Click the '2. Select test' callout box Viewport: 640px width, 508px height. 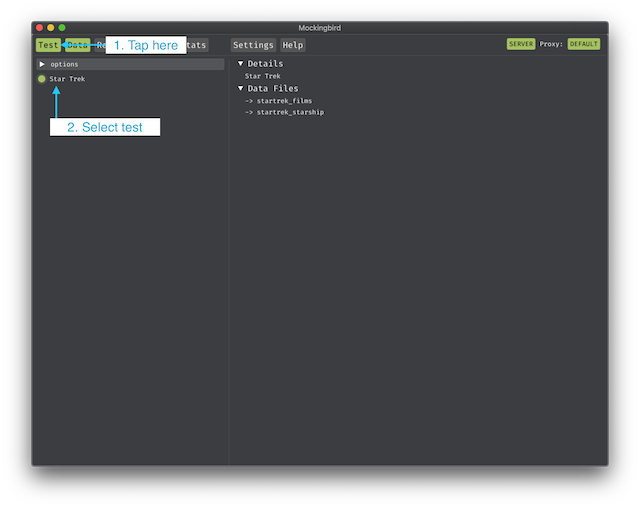pyautogui.click(x=105, y=127)
